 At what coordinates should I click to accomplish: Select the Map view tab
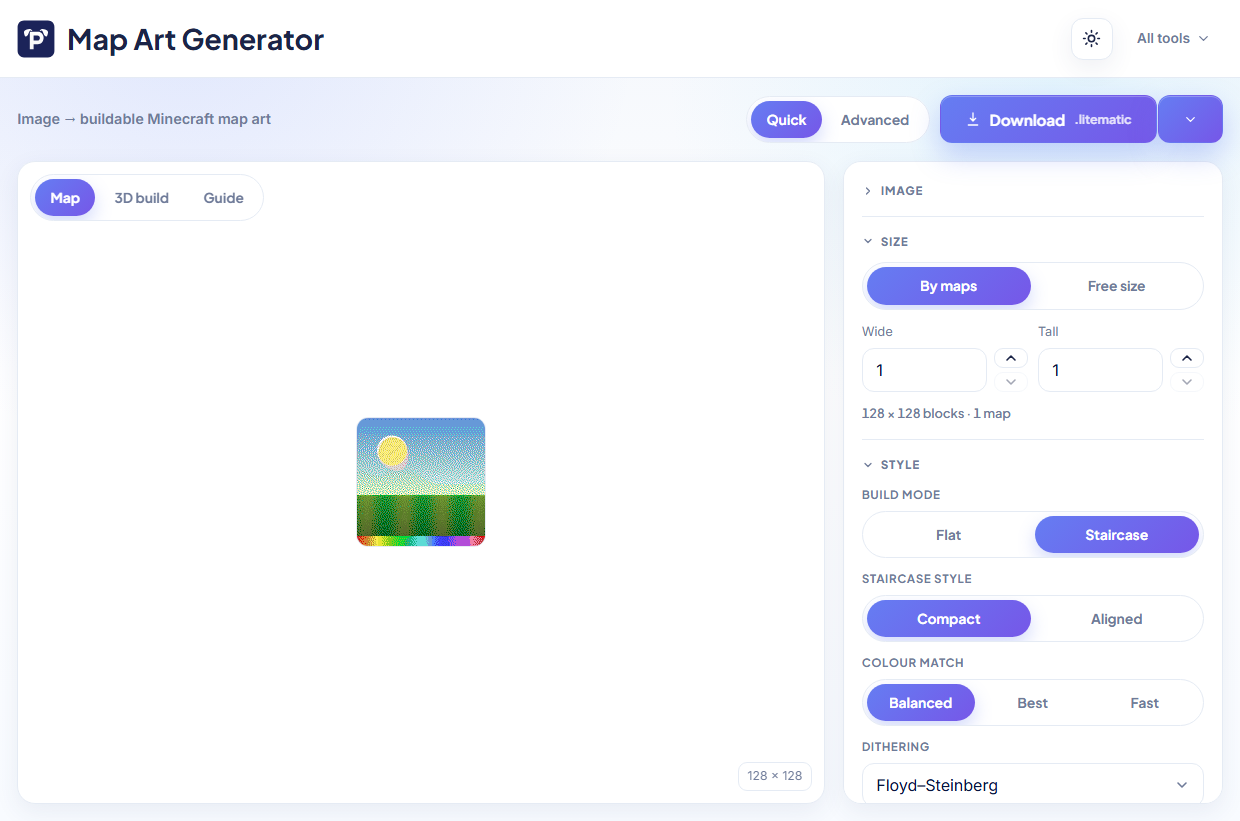click(65, 198)
